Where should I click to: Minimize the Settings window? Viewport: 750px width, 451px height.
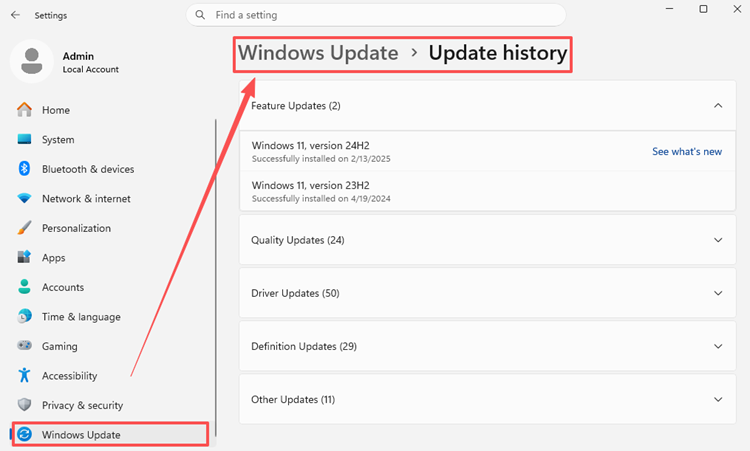click(669, 9)
